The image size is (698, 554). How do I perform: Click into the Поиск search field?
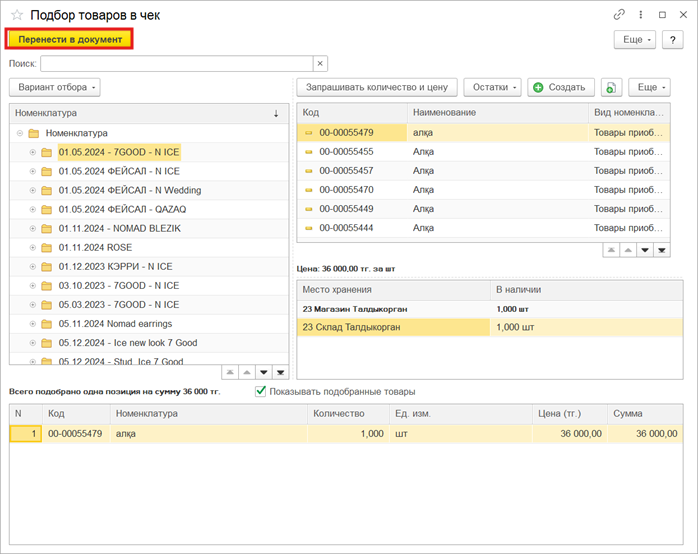pyautogui.click(x=177, y=64)
